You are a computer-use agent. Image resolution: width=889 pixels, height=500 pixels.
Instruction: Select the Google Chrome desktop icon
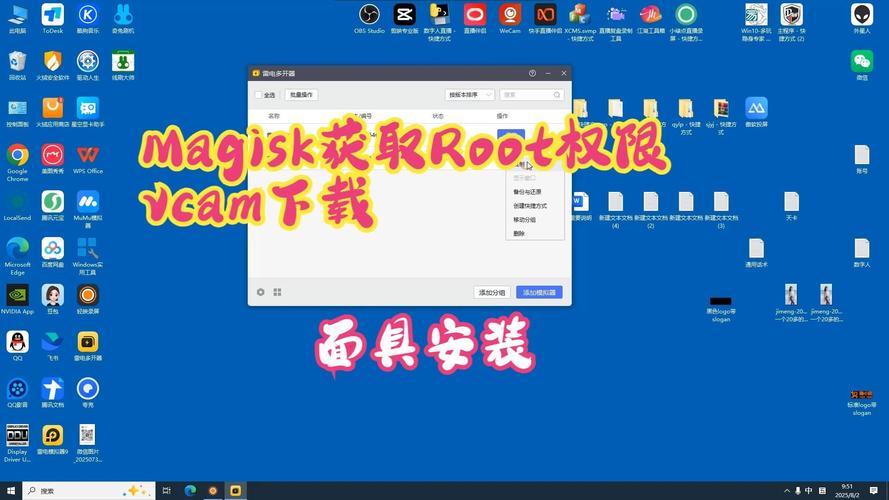coord(18,163)
